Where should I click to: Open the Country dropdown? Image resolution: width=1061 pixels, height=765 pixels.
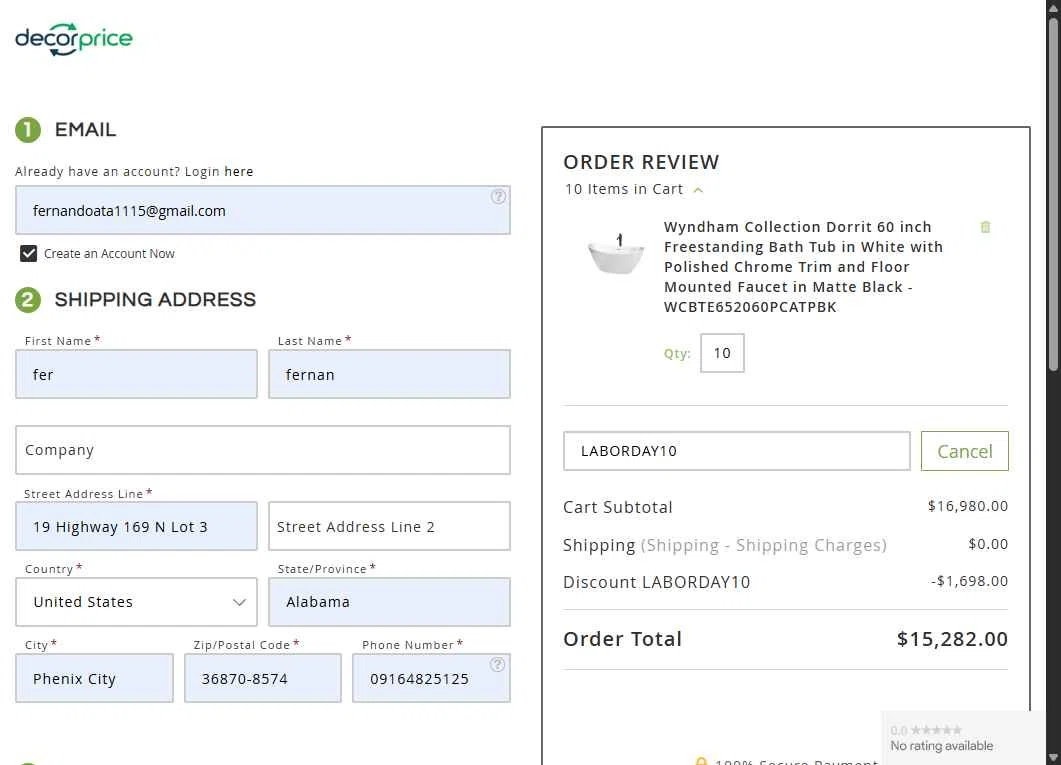[x=136, y=602]
